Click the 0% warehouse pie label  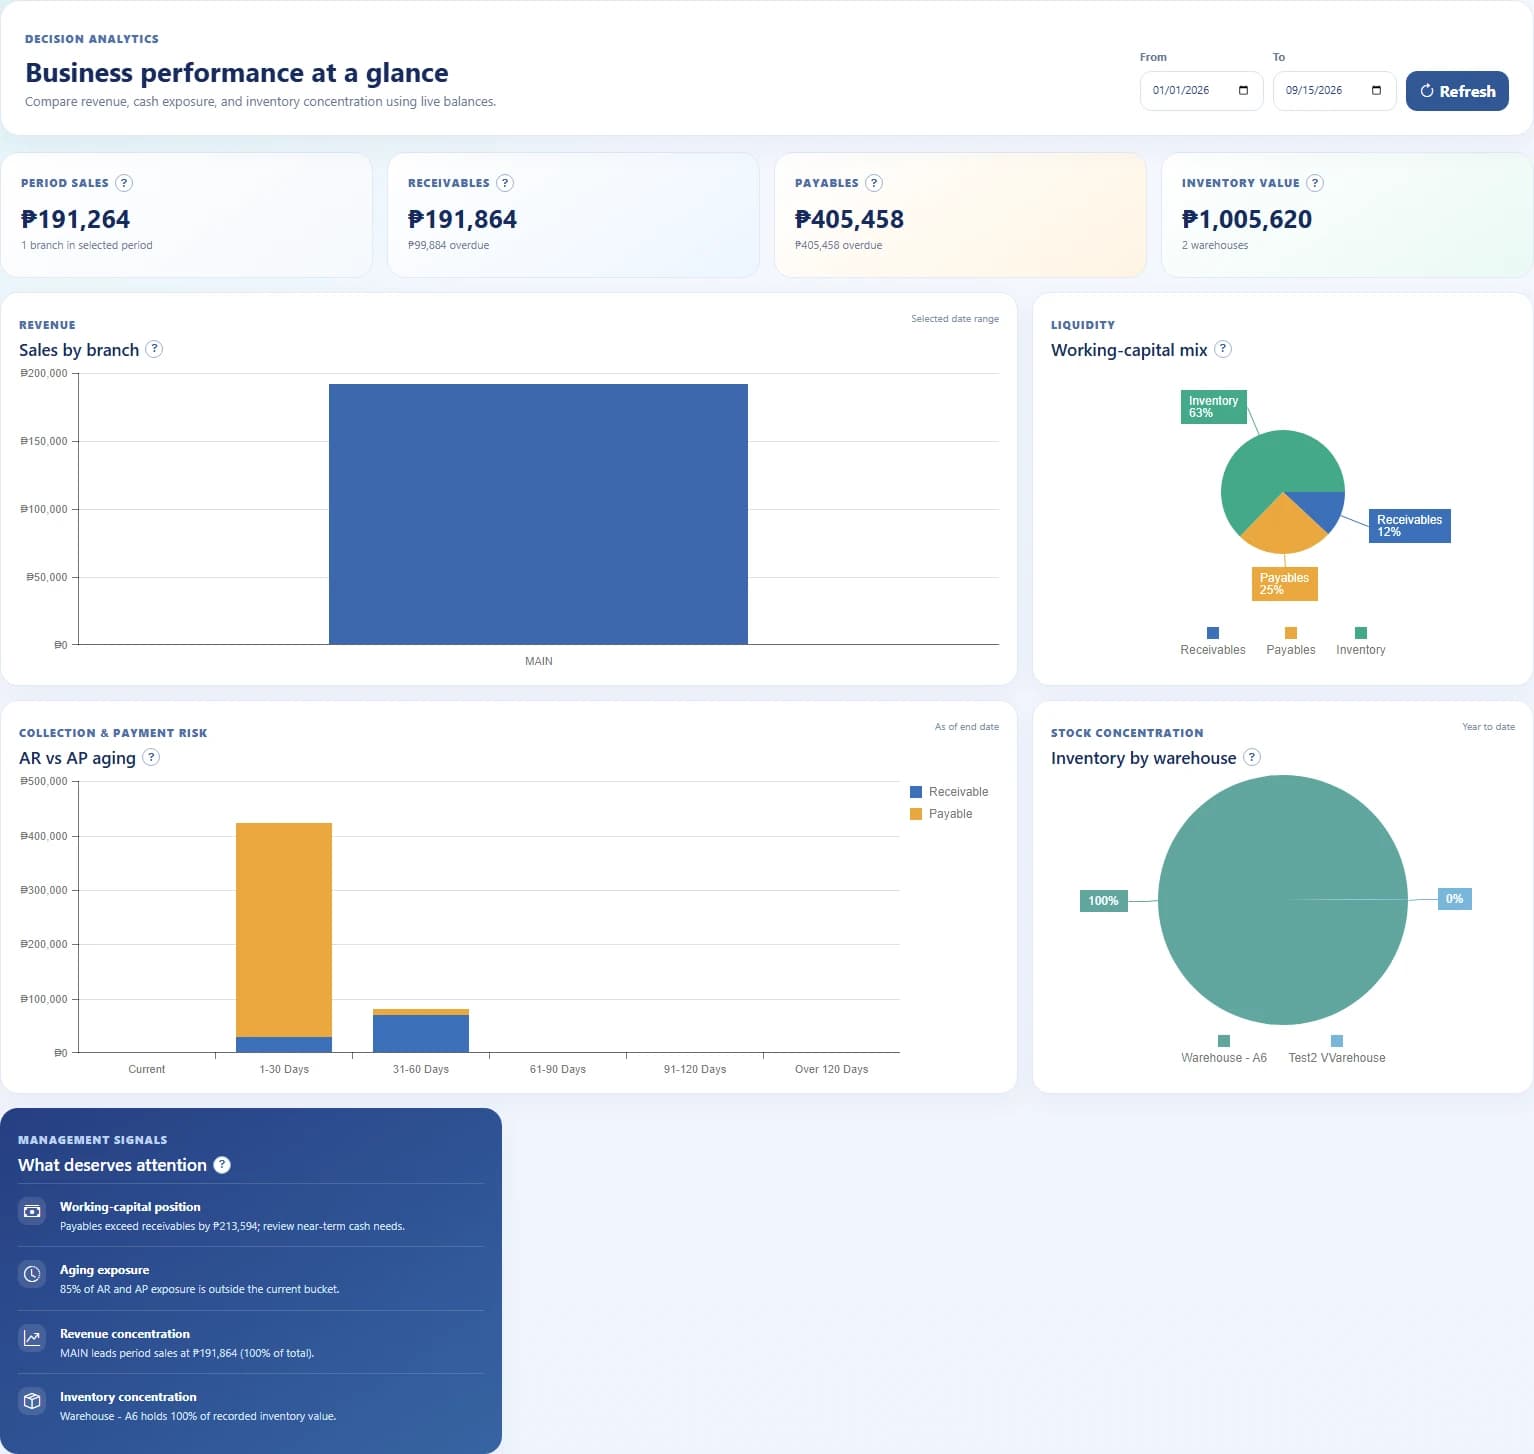pyautogui.click(x=1454, y=899)
